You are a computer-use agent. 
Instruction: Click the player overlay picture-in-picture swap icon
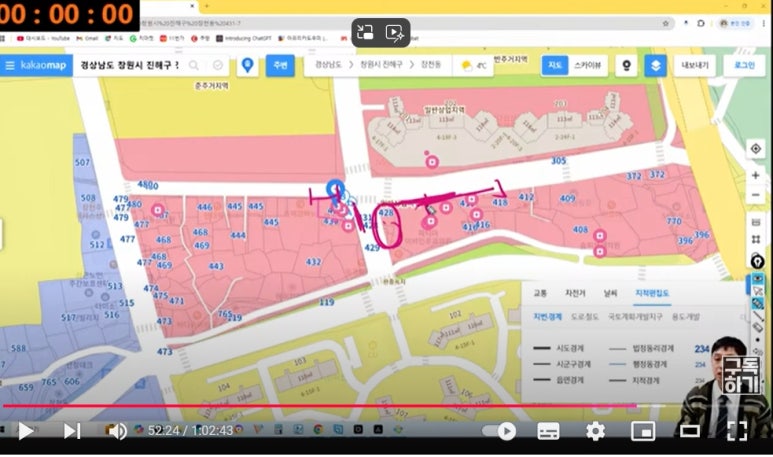(x=365, y=33)
